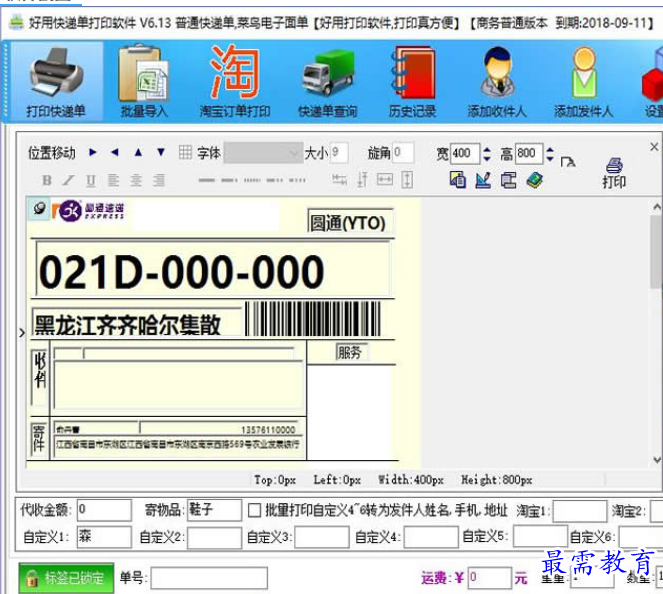The width and height of the screenshot is (663, 594).
Task: Click the 标签已锁定 label locked button
Action: pos(66,578)
